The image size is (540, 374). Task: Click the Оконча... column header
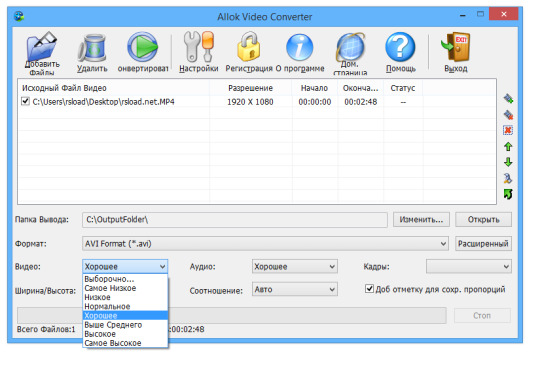coord(361,88)
